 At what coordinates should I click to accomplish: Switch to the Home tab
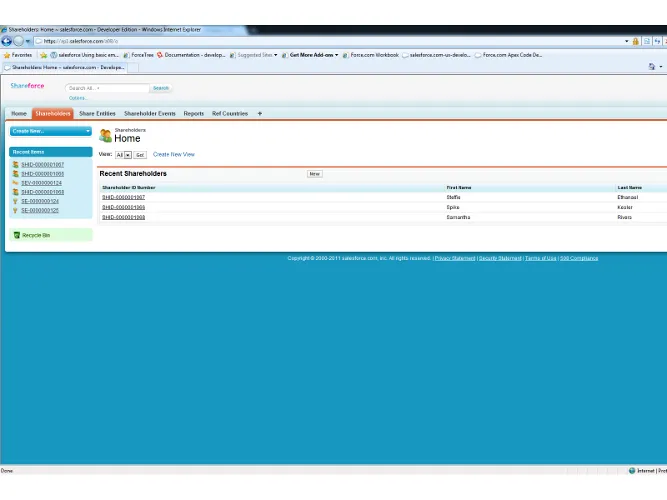pyautogui.click(x=19, y=114)
